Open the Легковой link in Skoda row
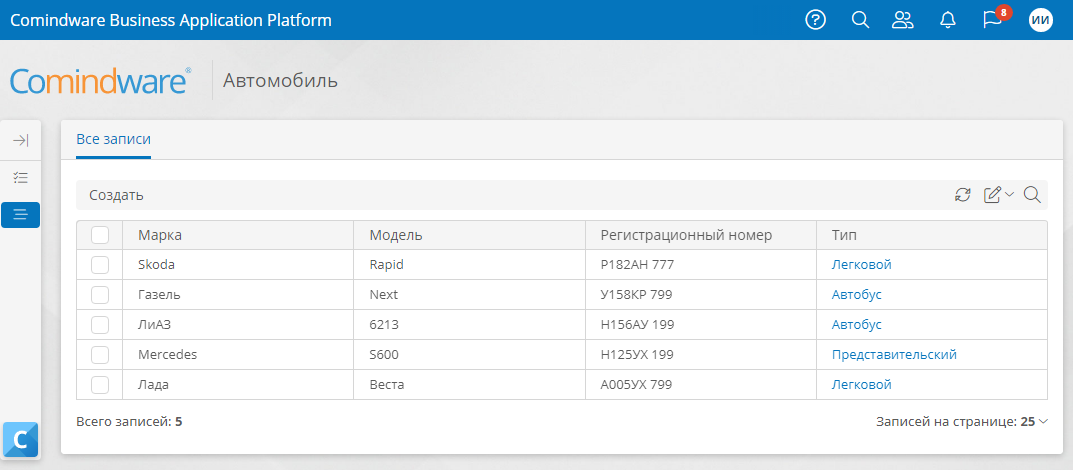The image size is (1073, 470). tap(862, 265)
